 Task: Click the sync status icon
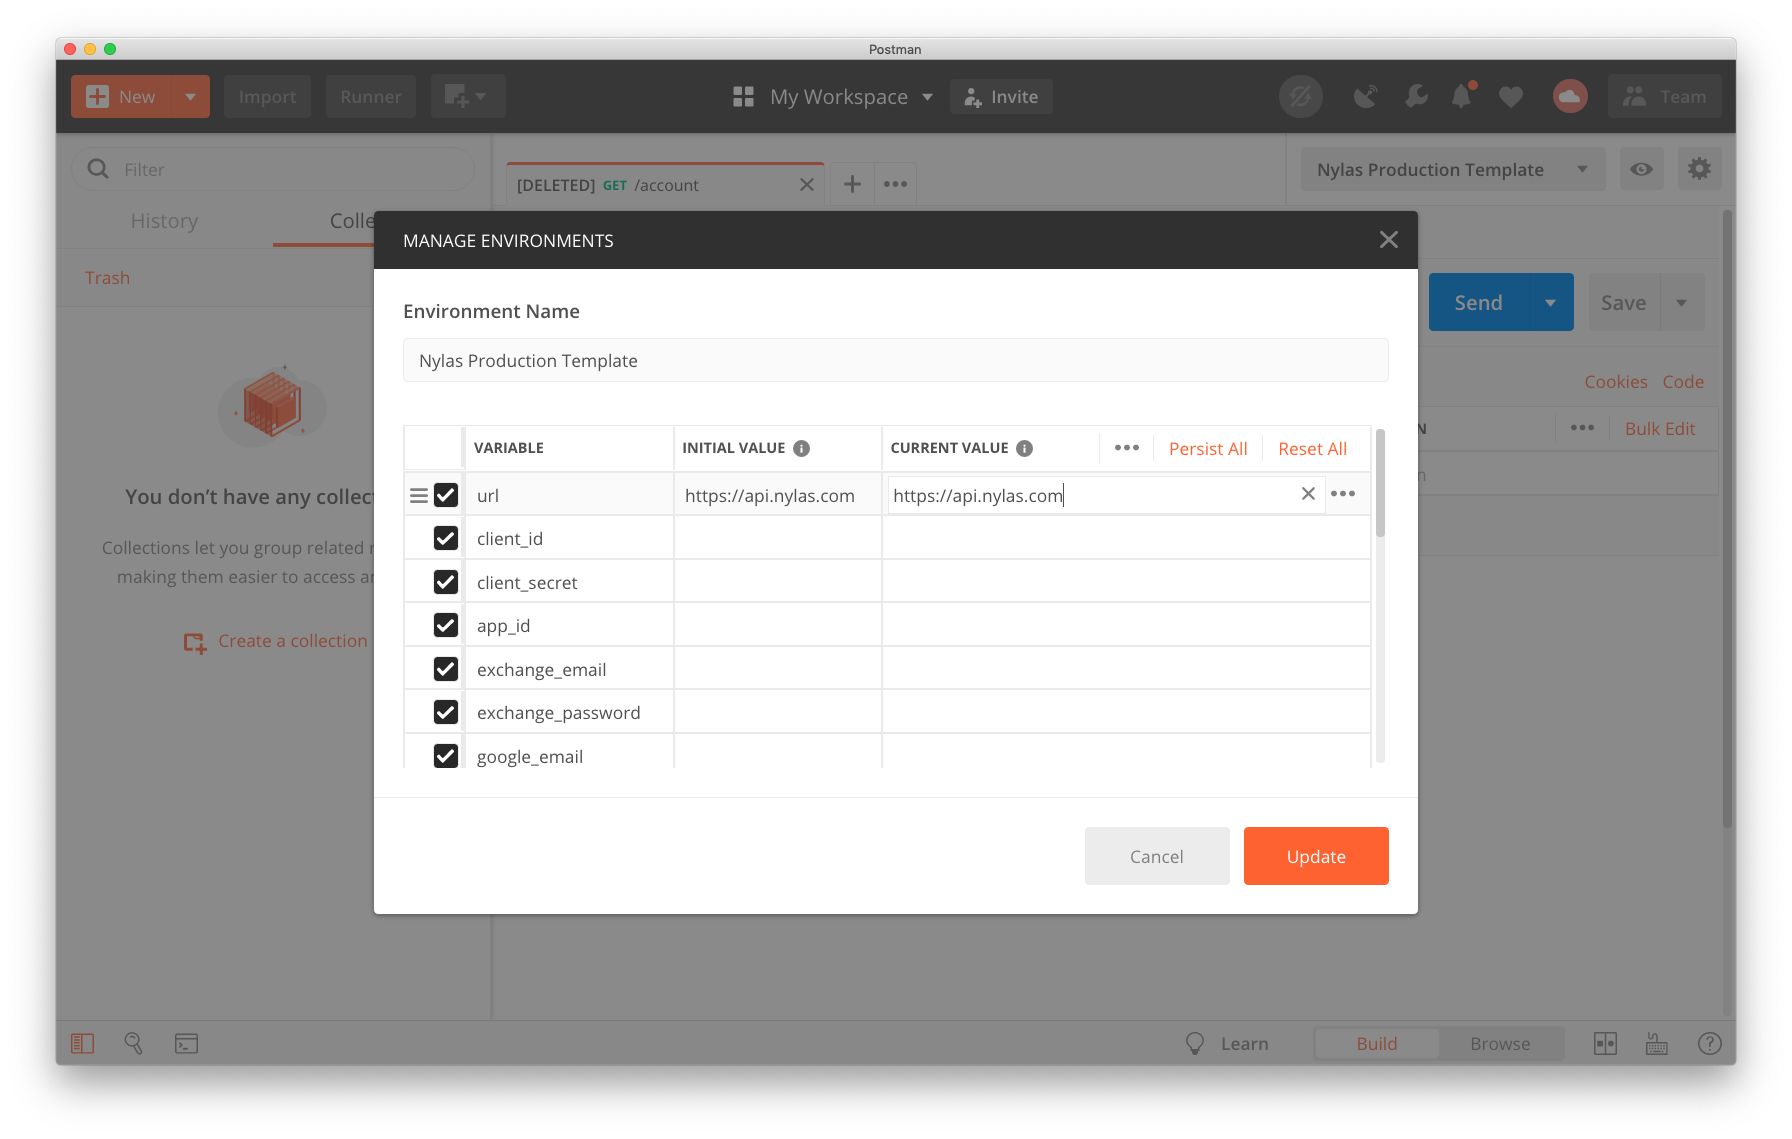point(1301,97)
